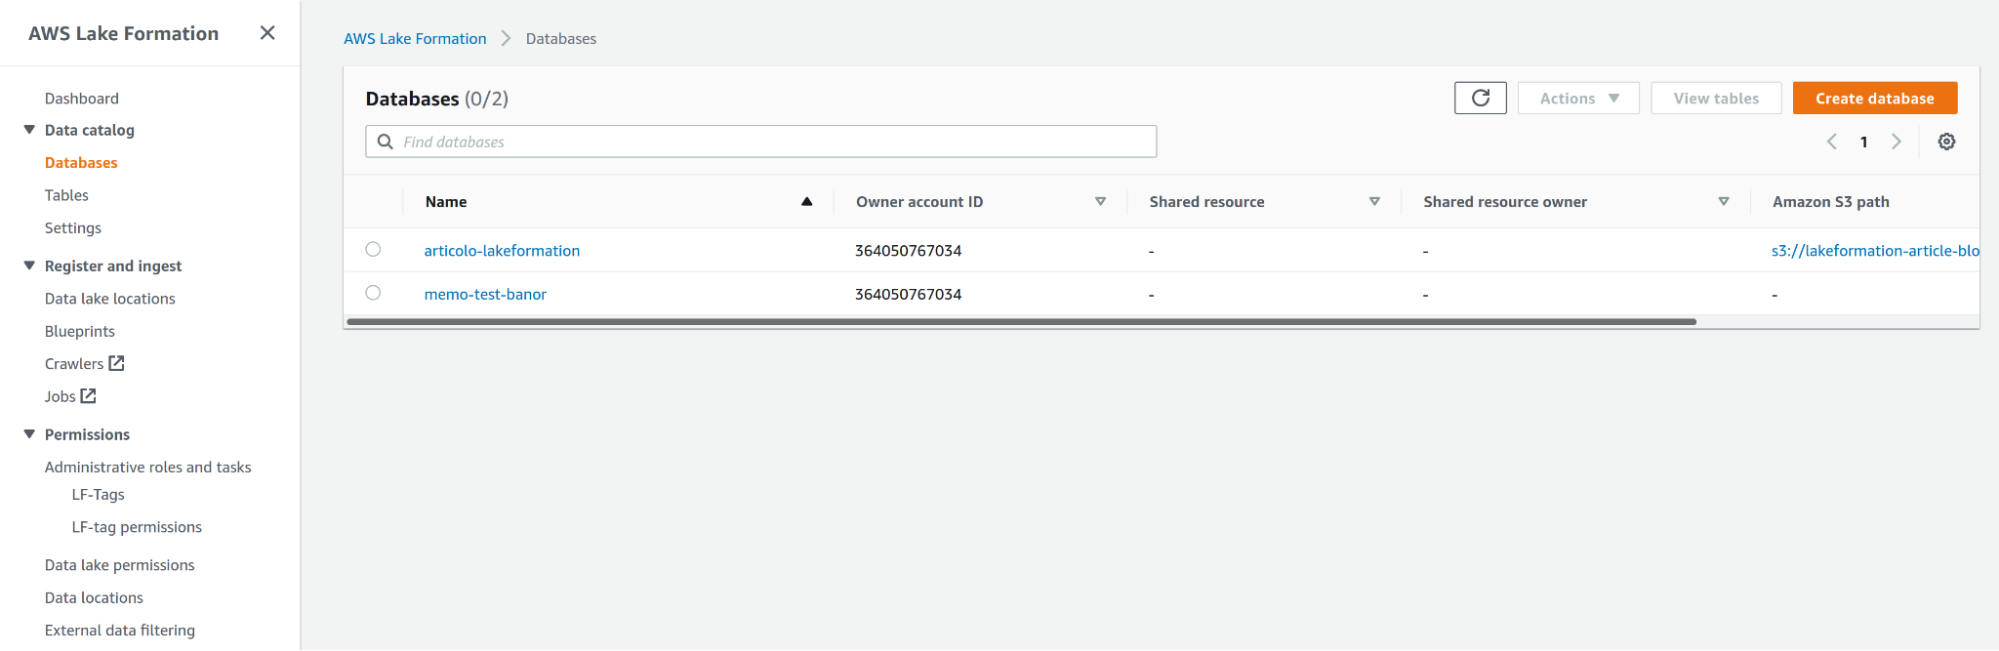1999x651 pixels.
Task: Open memo-test-banor database link
Action: pos(485,294)
